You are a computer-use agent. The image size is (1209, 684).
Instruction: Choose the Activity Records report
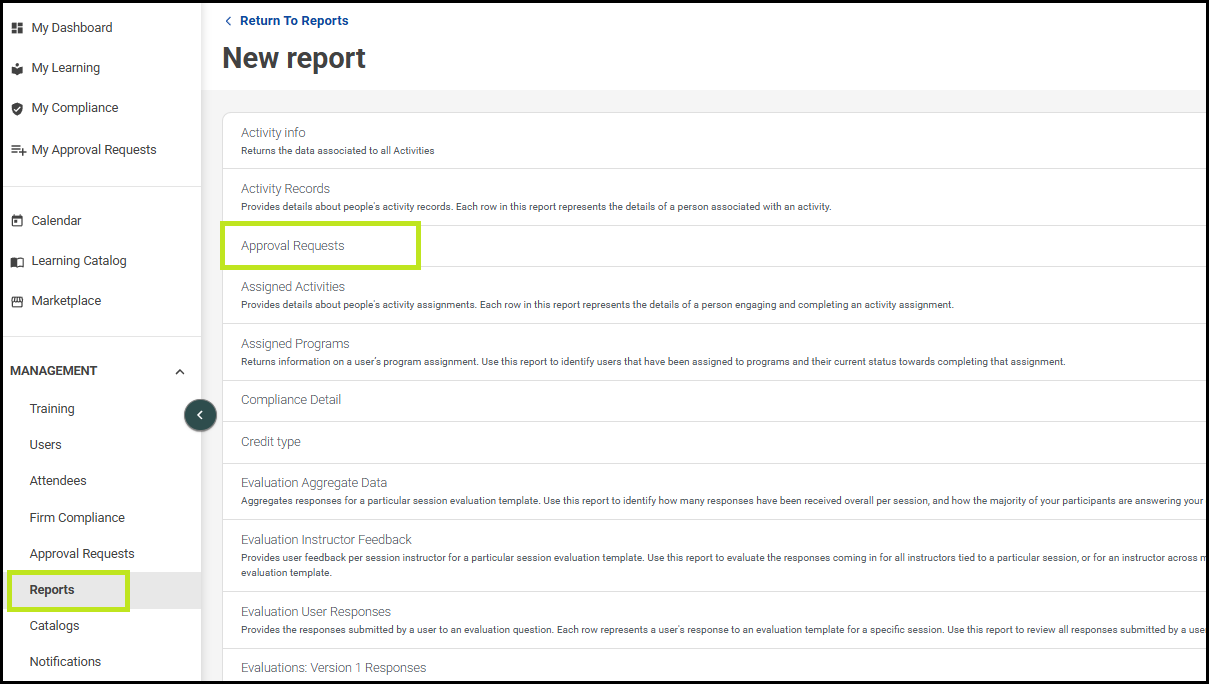point(285,189)
